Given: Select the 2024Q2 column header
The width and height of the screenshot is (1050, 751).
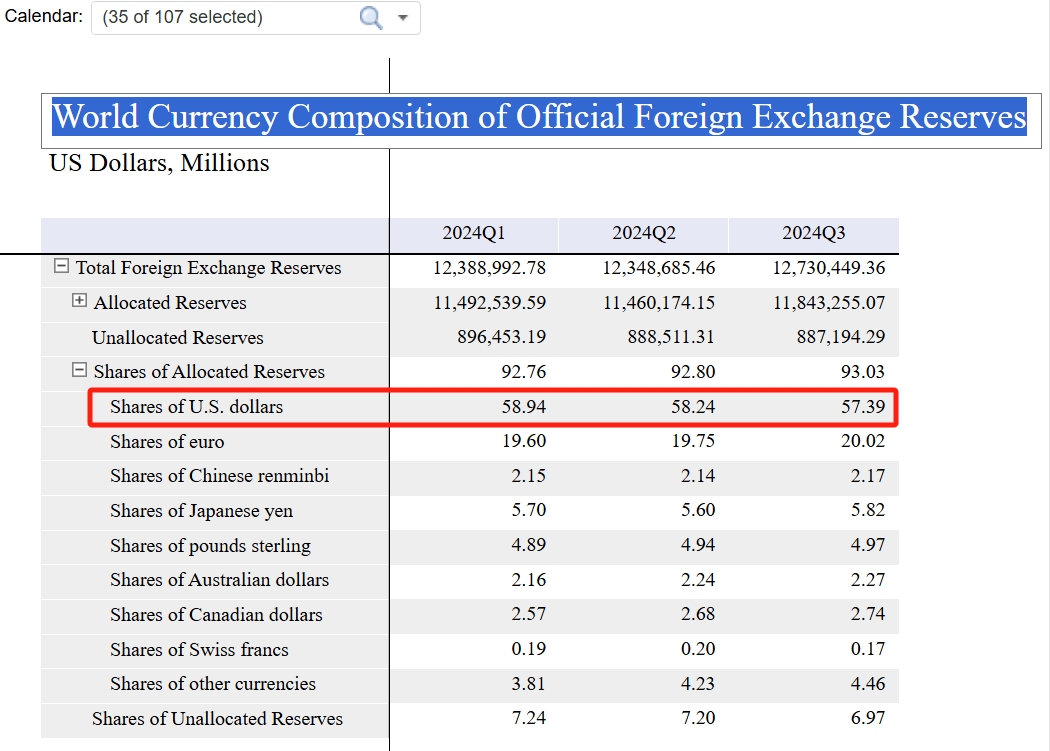Looking at the screenshot, I should (x=644, y=233).
